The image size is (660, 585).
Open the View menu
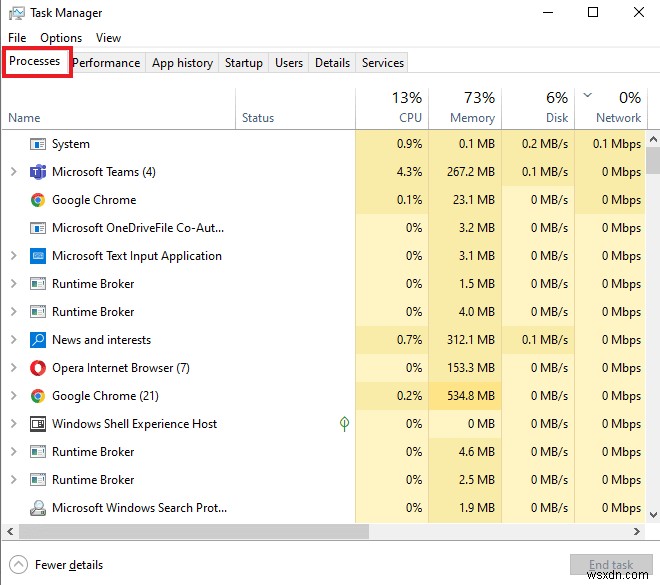[108, 38]
